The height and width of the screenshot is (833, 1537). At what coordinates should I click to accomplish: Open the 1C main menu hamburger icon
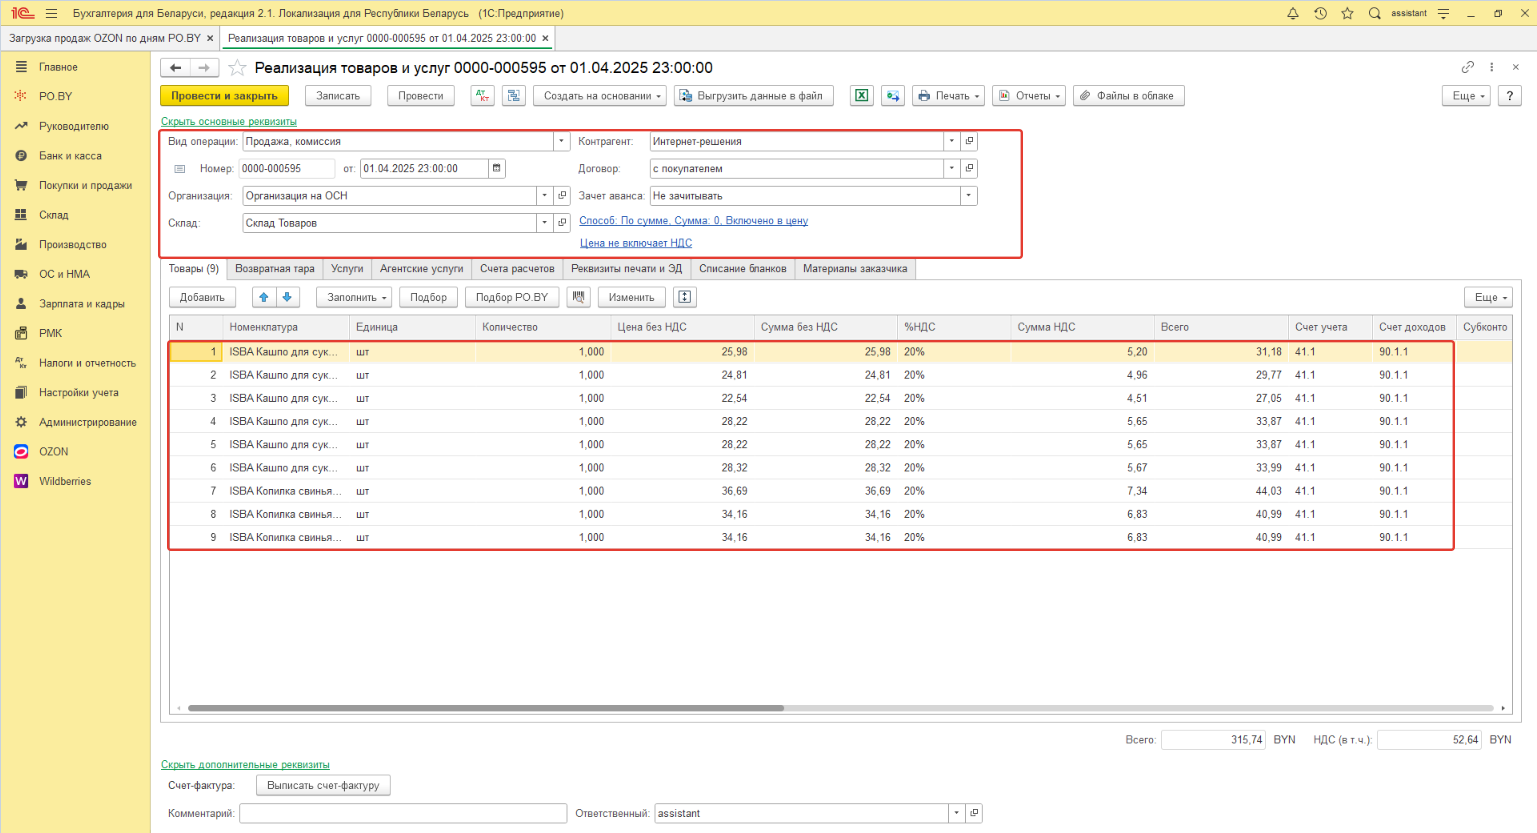click(x=51, y=13)
